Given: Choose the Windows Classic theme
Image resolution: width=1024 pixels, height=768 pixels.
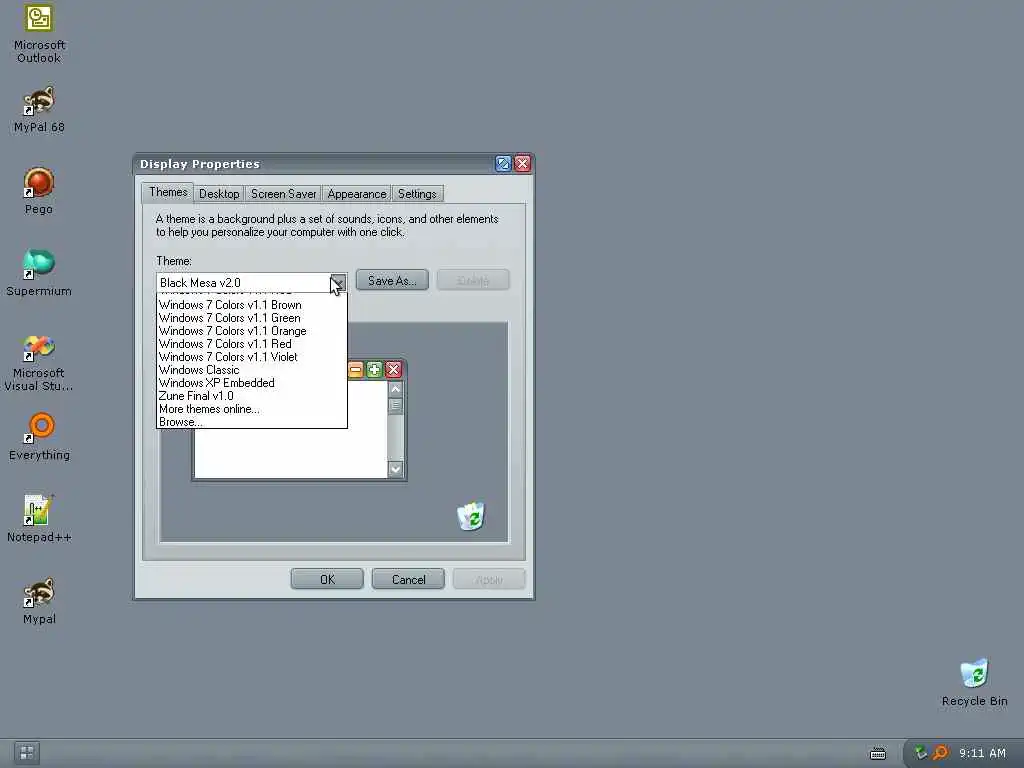Looking at the screenshot, I should pos(251,370).
